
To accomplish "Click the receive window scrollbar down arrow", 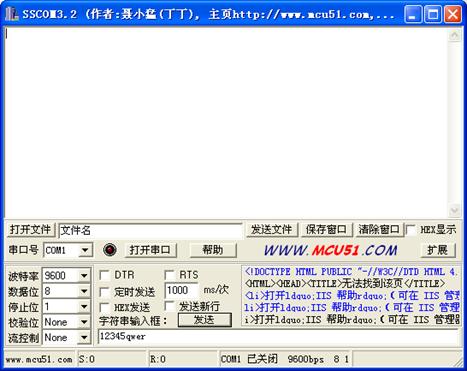I will pos(454,210).
